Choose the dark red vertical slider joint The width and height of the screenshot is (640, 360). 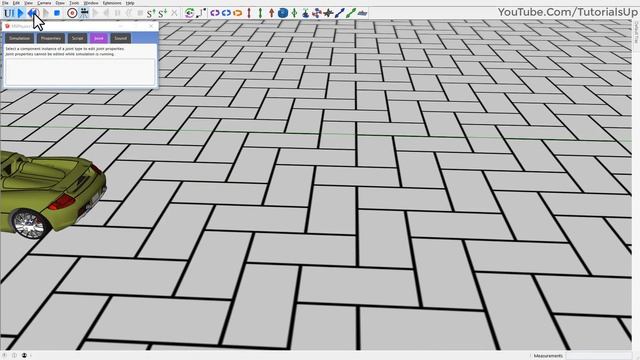coord(249,13)
